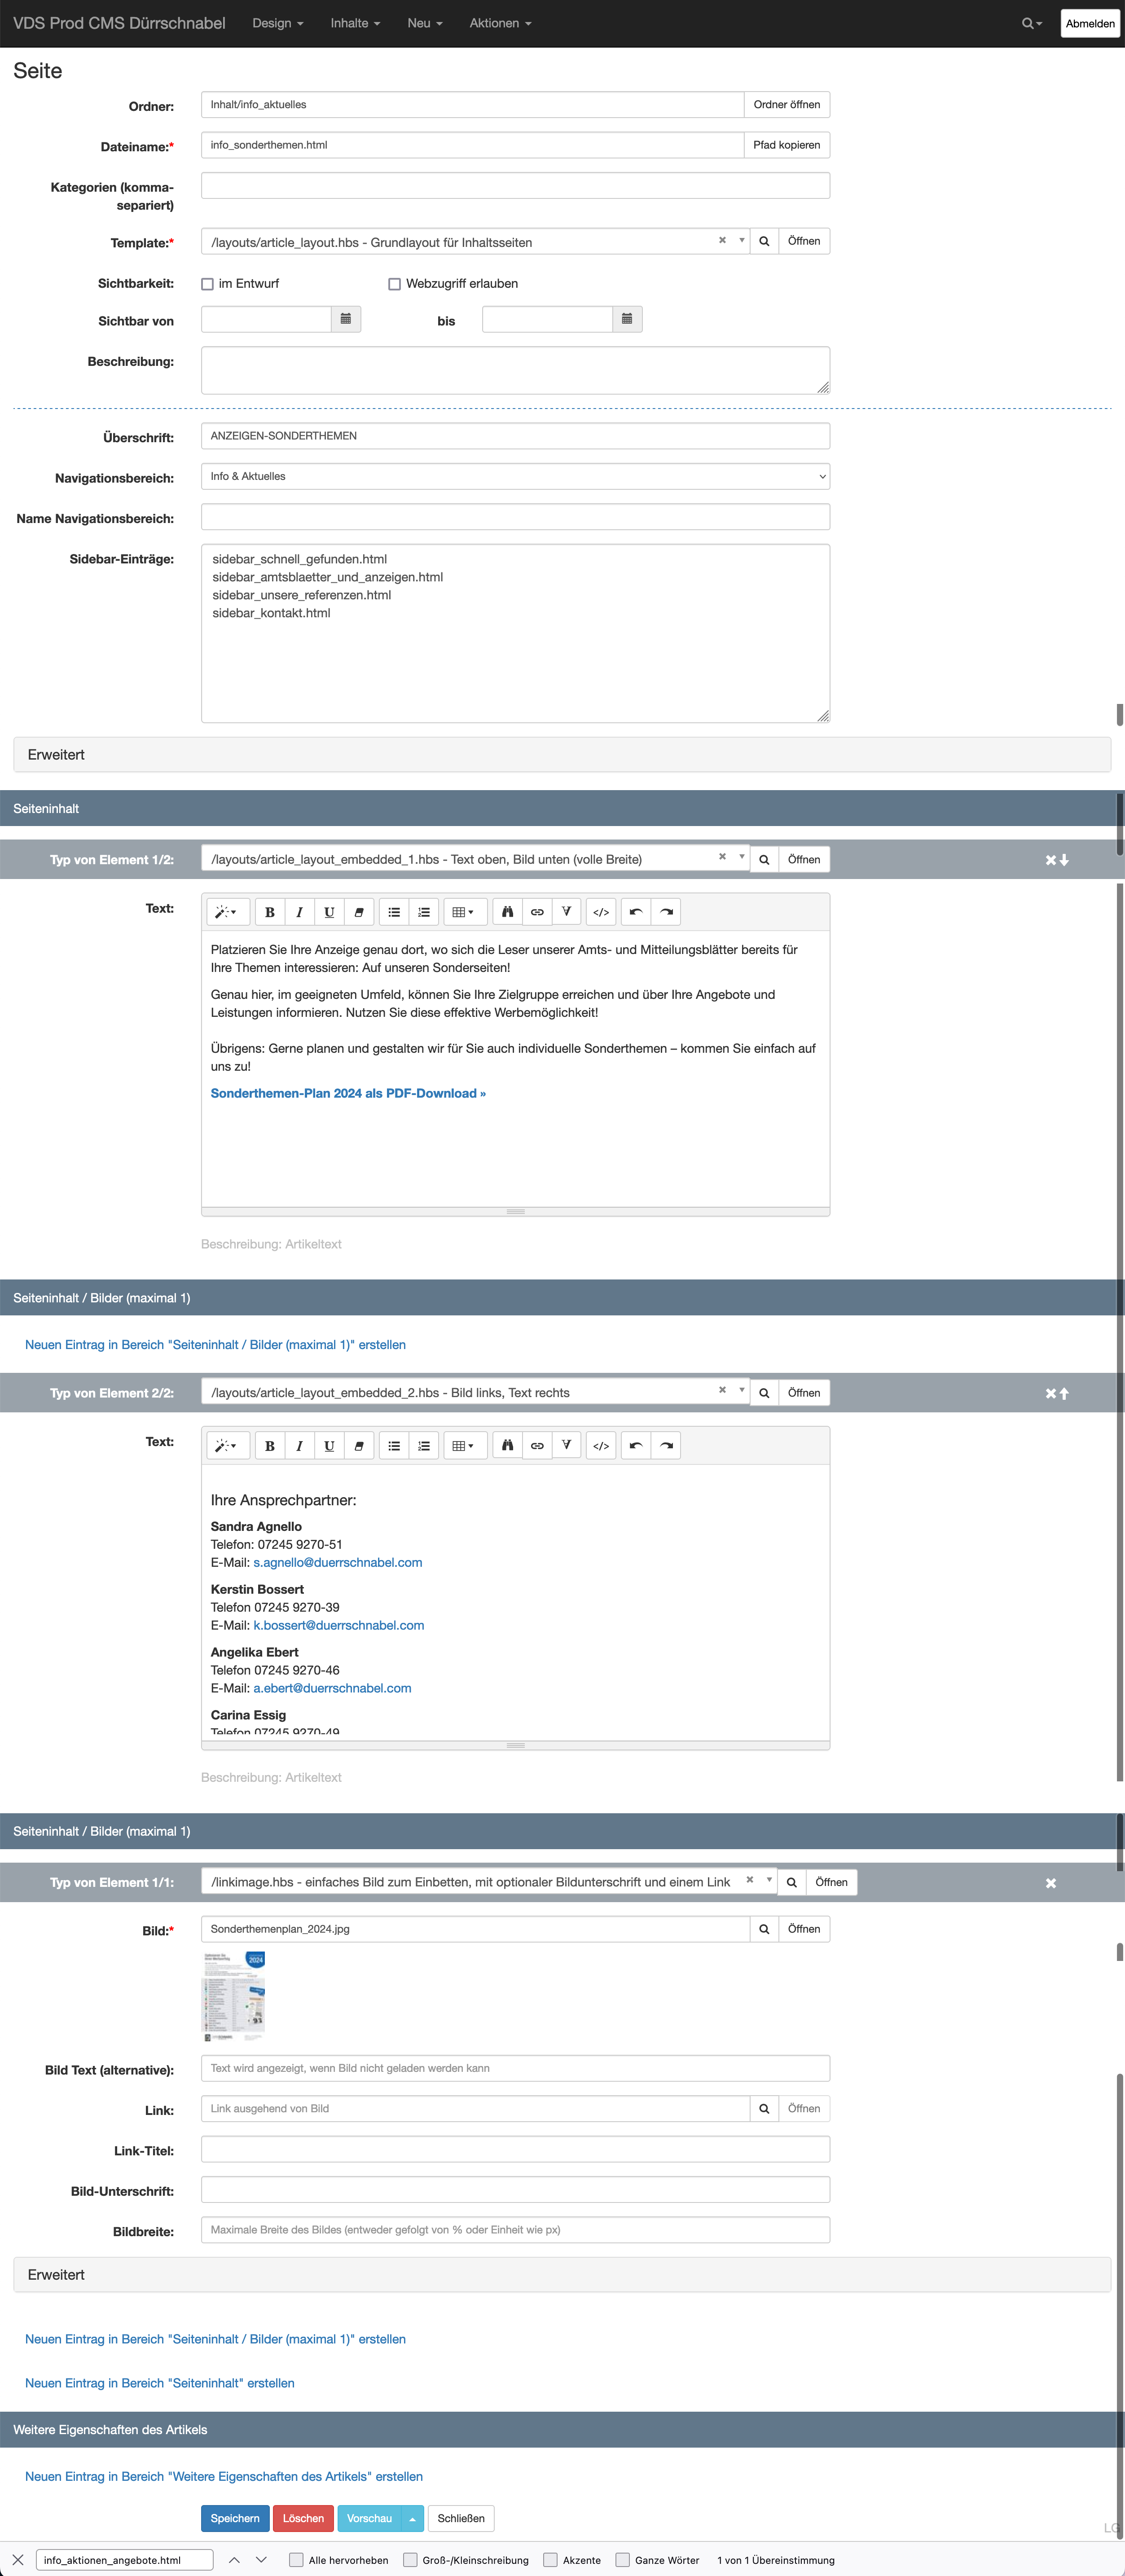The image size is (1125, 2576).
Task: Click Neuen Eintrag in Bereich "Seiteninhalt" erstellen link
Action: 160,2383
